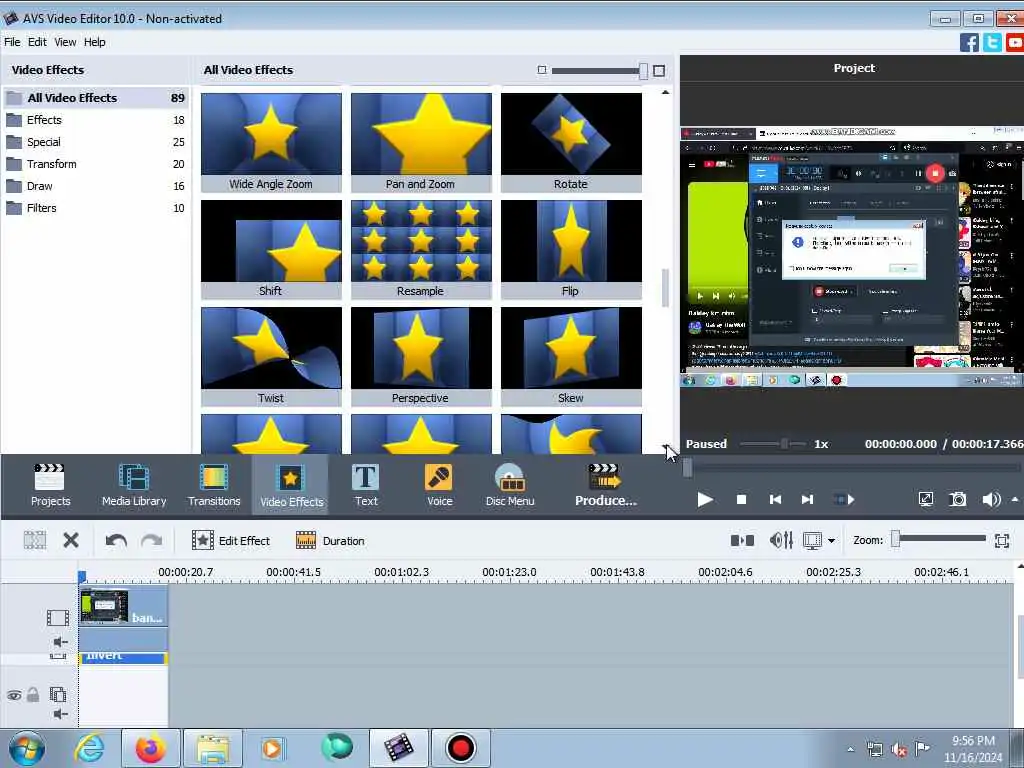1024x768 pixels.
Task: Delete selected item with X icon
Action: tap(71, 540)
